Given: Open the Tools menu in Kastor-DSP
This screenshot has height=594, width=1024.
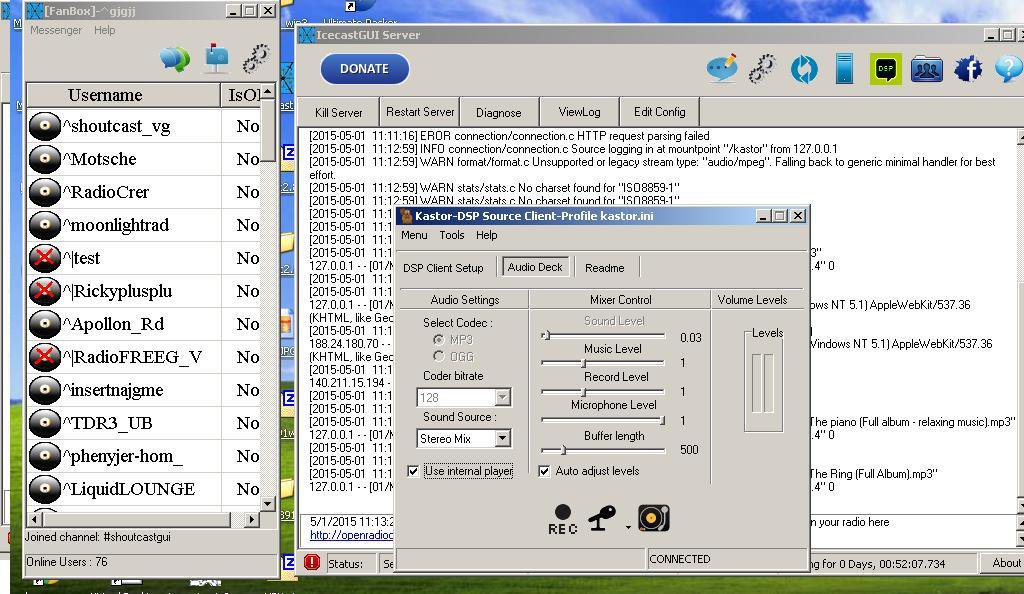Looking at the screenshot, I should (451, 235).
